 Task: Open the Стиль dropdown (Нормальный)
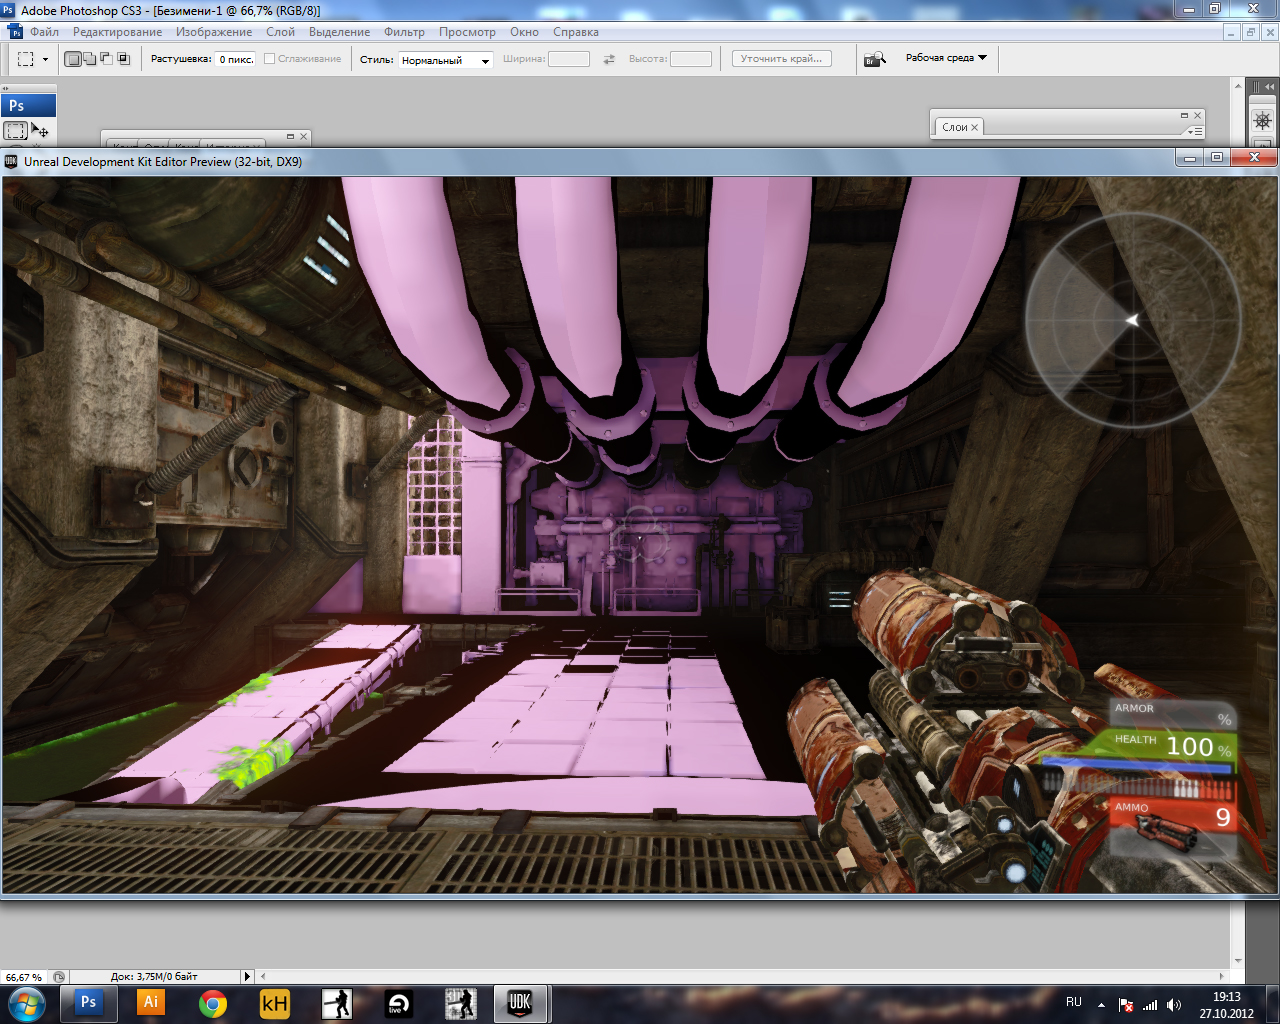445,60
